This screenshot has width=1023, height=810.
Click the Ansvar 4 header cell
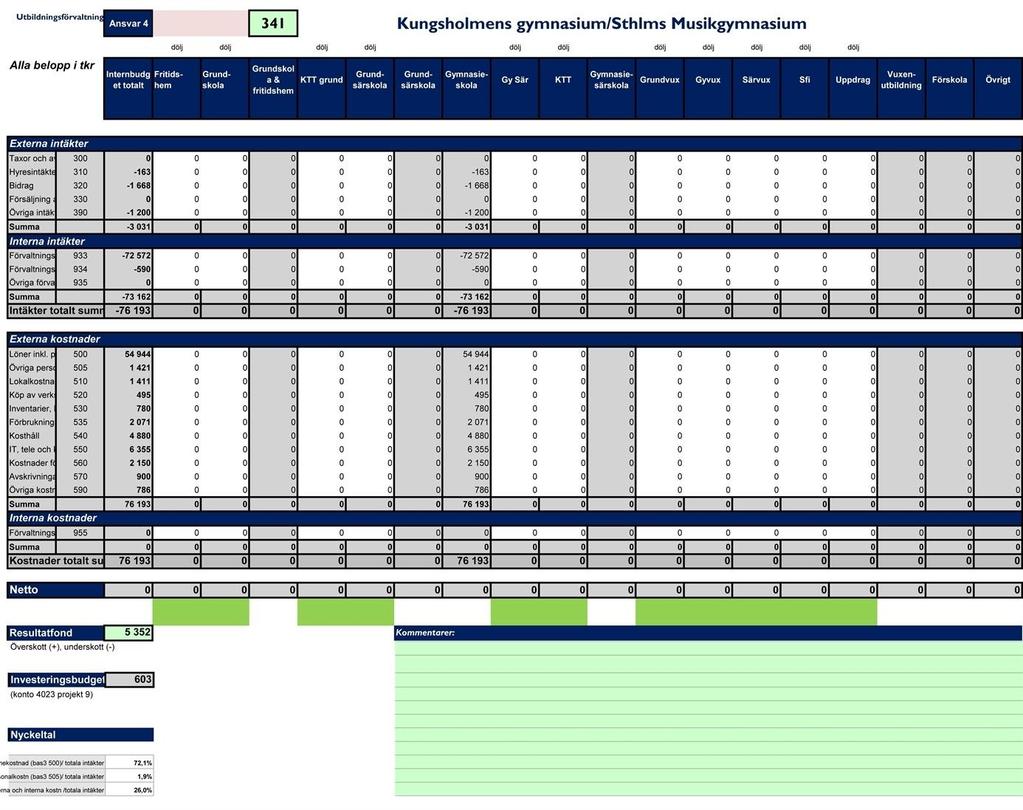click(x=128, y=23)
